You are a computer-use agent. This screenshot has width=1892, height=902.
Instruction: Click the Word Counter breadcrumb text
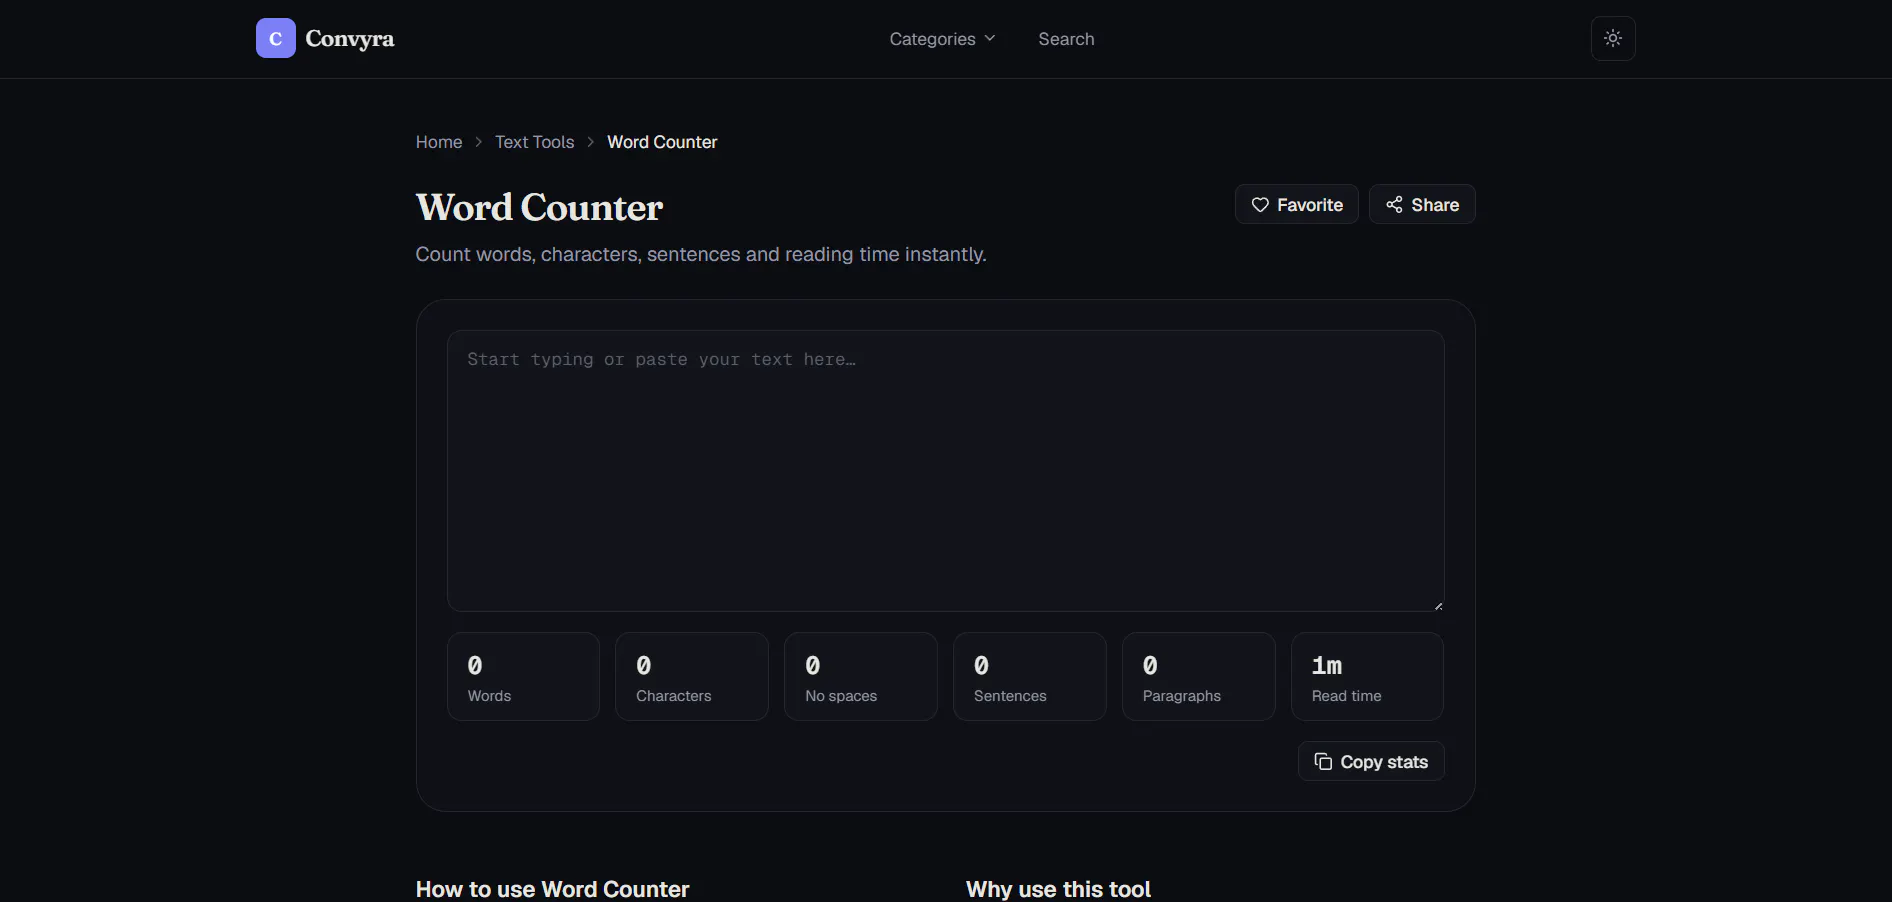coord(662,142)
